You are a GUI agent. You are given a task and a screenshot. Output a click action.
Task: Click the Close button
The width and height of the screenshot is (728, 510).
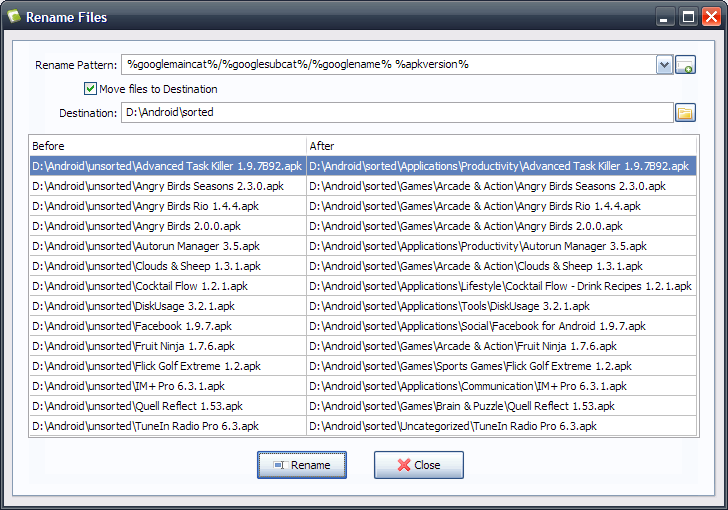click(419, 465)
